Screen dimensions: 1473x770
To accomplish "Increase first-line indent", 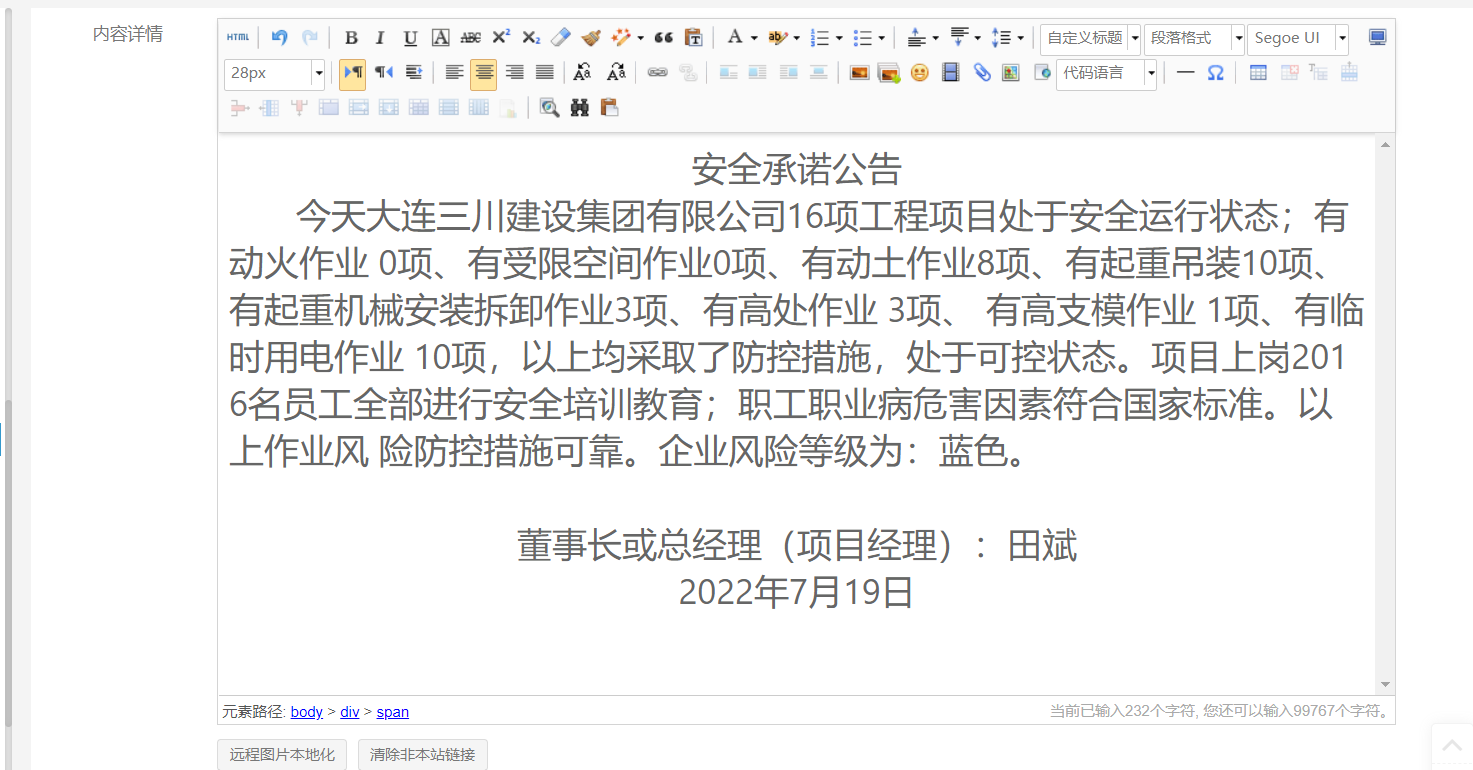I will pyautogui.click(x=414, y=73).
